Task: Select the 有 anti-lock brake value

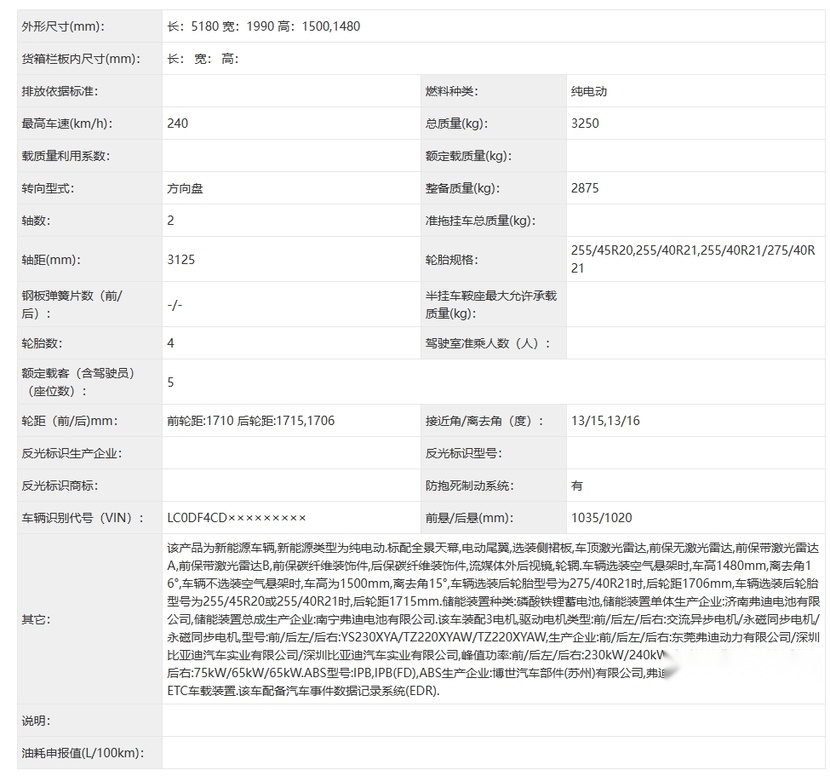Action: 577,485
